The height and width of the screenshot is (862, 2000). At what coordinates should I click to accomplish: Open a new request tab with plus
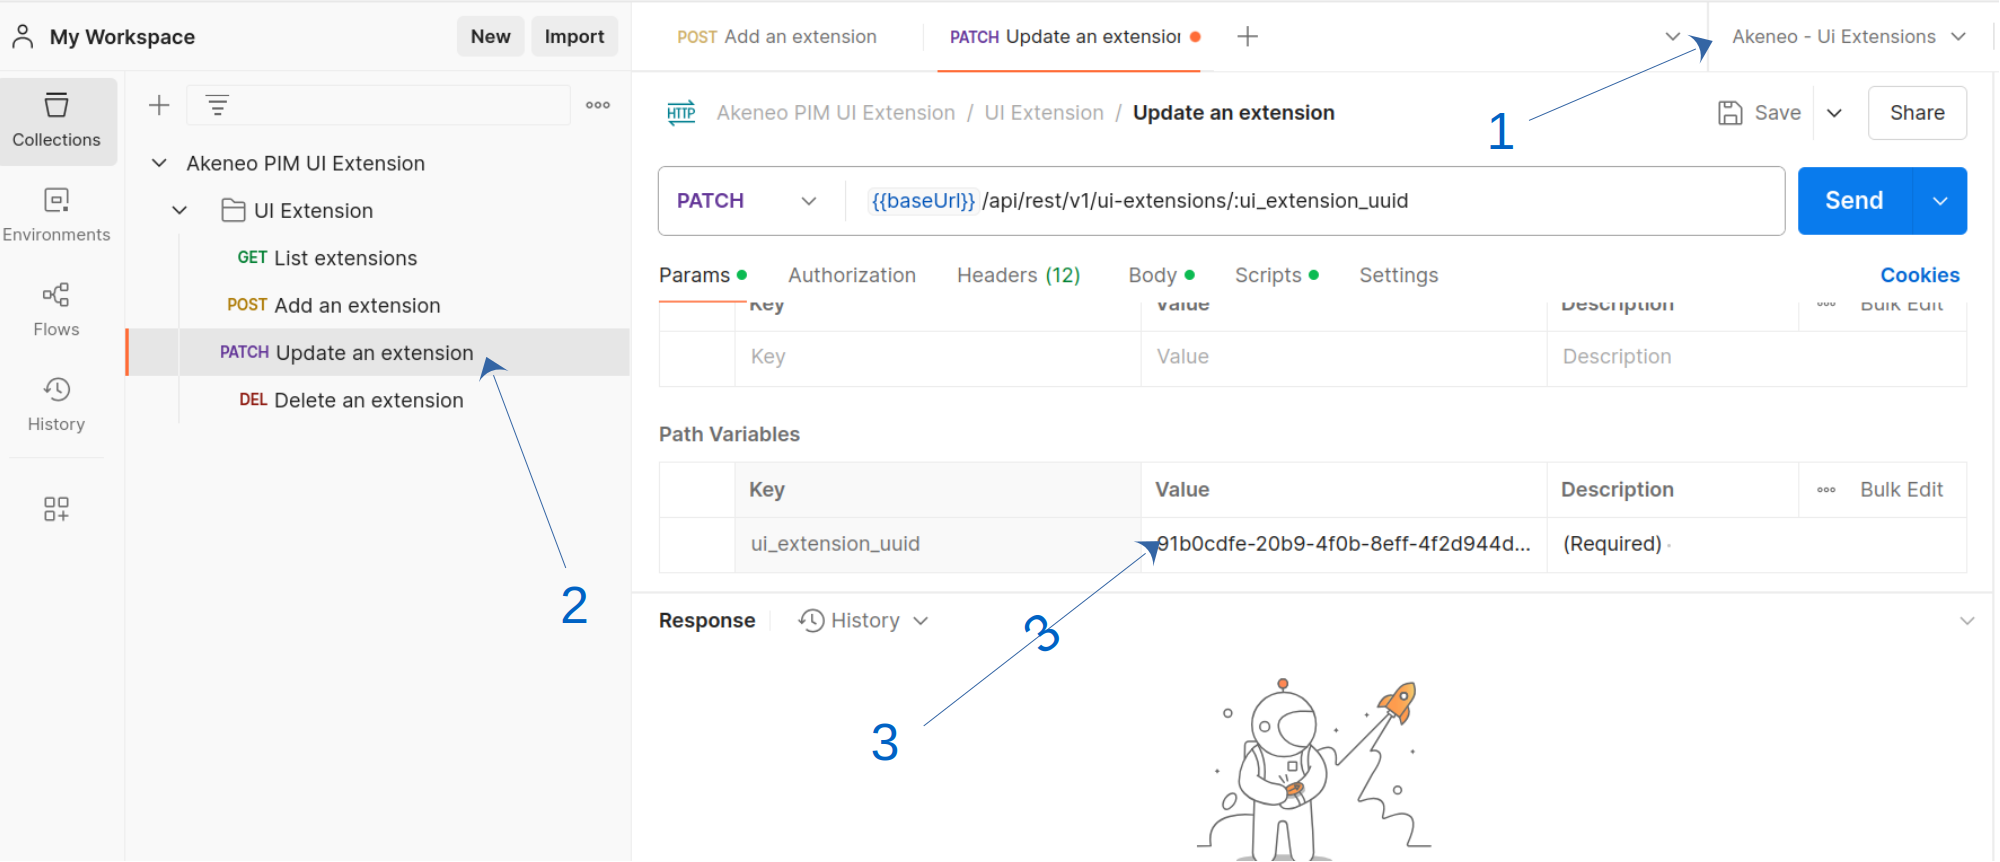coord(1247,37)
